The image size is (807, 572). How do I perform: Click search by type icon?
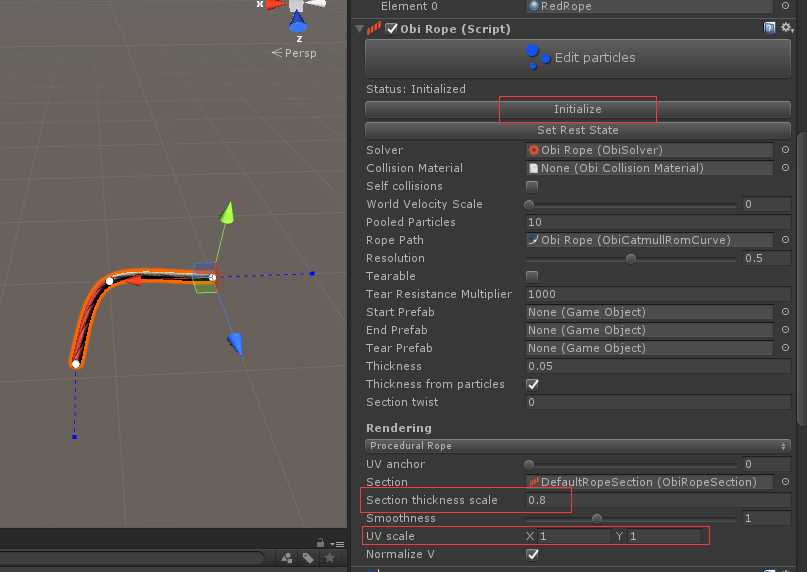[287, 558]
